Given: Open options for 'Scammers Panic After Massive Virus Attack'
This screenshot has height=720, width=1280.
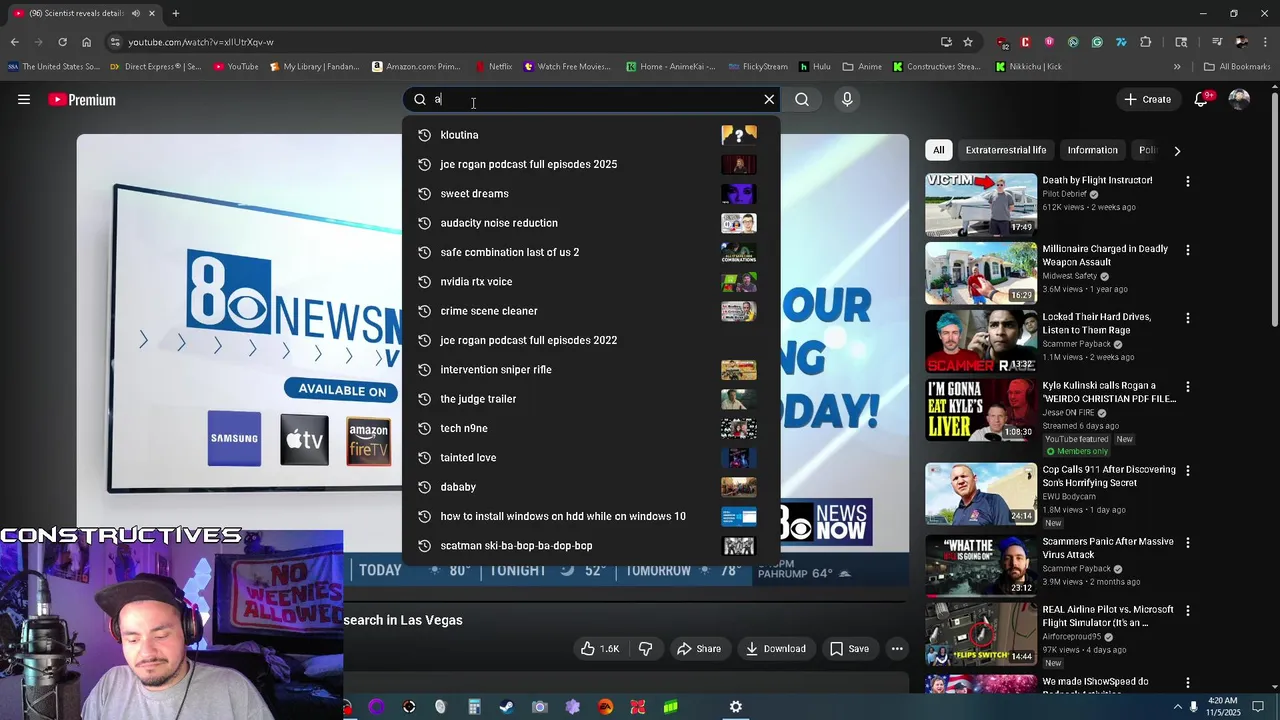Looking at the screenshot, I should click(x=1188, y=542).
